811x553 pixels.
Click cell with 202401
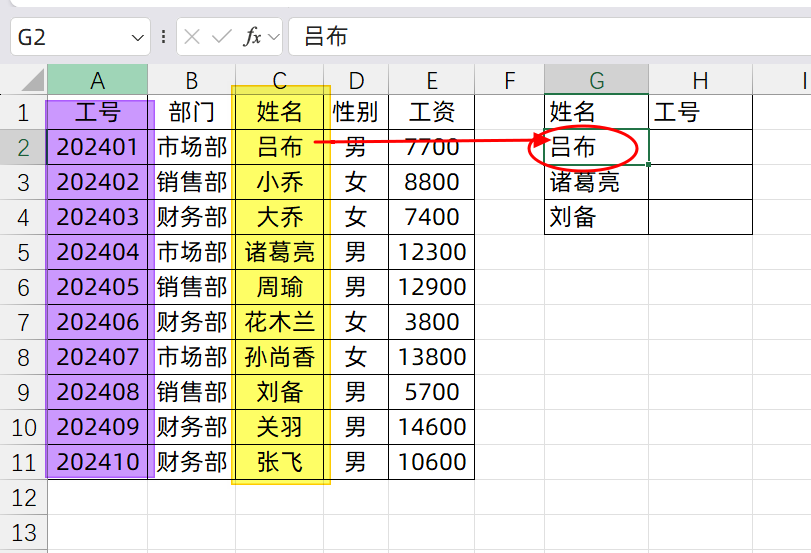[97, 147]
